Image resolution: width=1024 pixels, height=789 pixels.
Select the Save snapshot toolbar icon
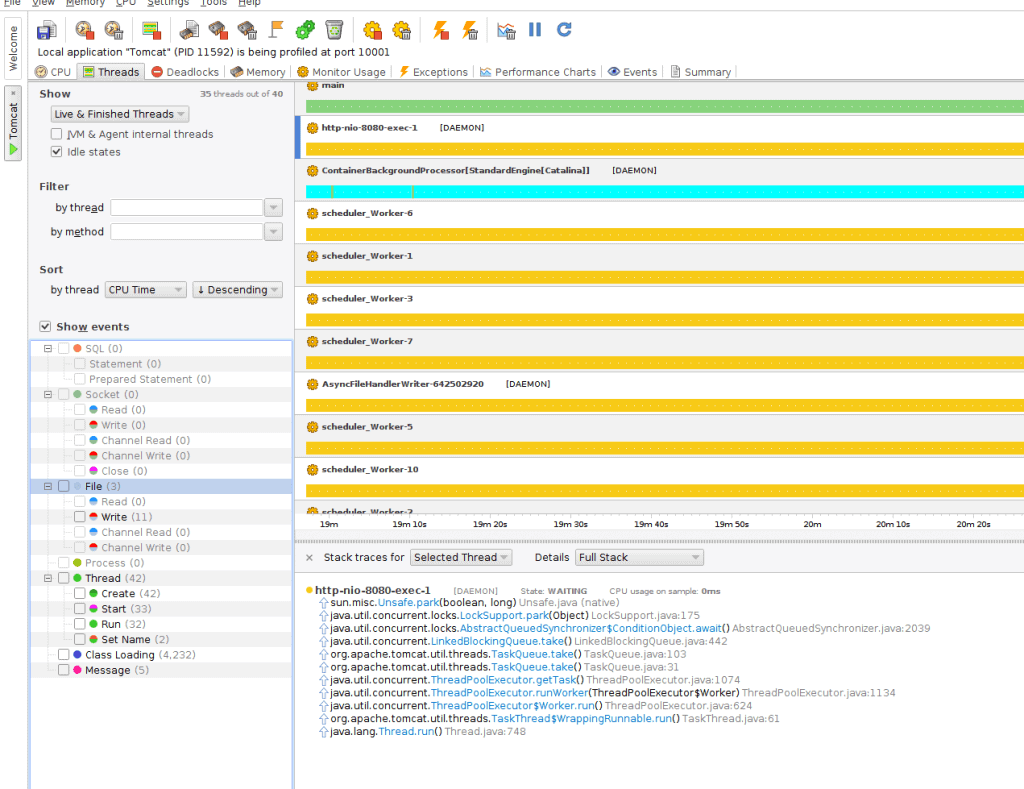point(45,30)
